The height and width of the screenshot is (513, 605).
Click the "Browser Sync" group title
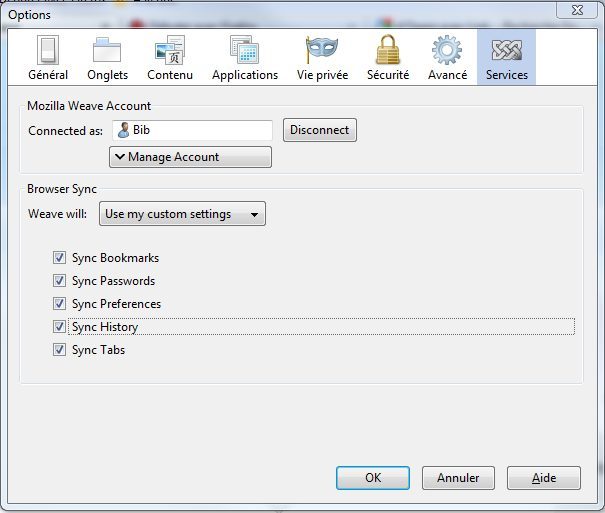tap(62, 189)
